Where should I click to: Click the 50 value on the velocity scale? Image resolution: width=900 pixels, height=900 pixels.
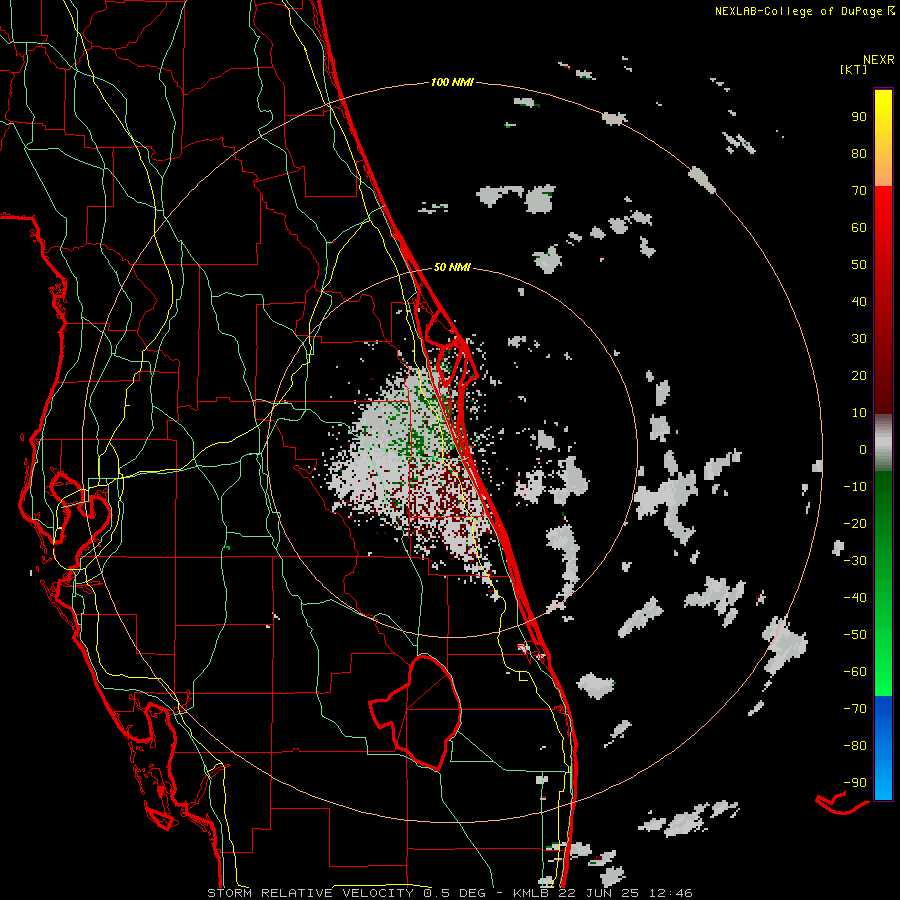pyautogui.click(x=859, y=265)
